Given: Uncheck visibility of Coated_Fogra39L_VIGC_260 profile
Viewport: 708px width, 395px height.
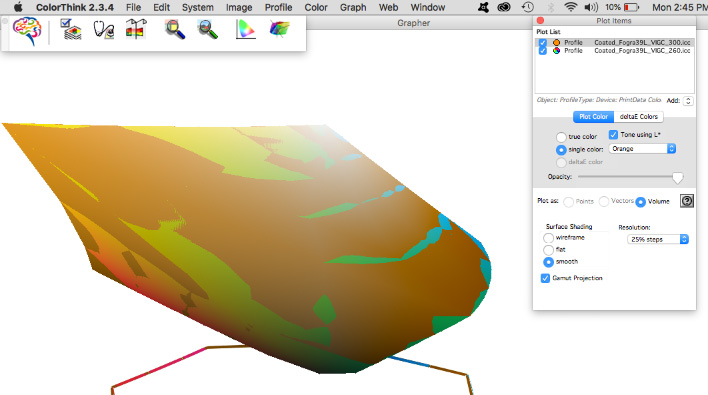Looking at the screenshot, I should tap(543, 51).
